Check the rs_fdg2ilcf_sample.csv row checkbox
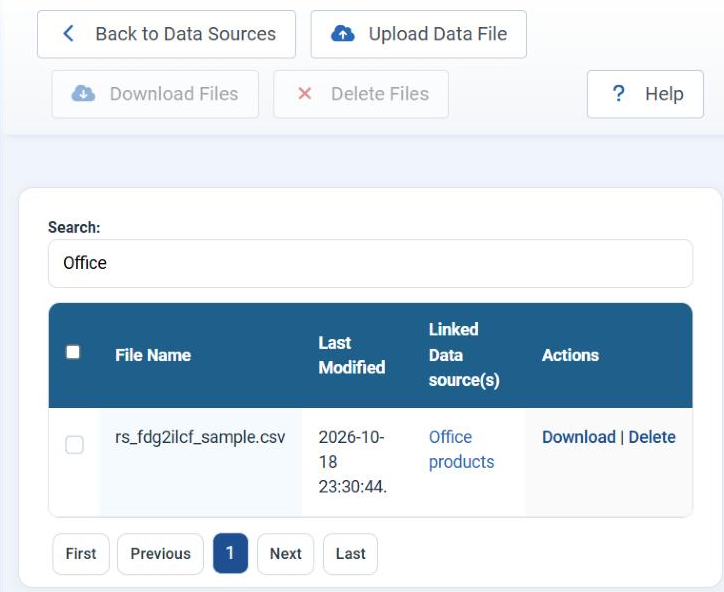The image size is (724, 592). pos(74,445)
